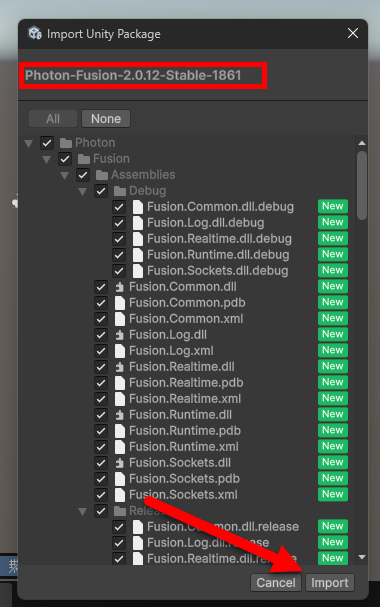Uncheck the Fusion.Common.dll checkbox
Viewport: 380px width, 607px height.
point(101,287)
